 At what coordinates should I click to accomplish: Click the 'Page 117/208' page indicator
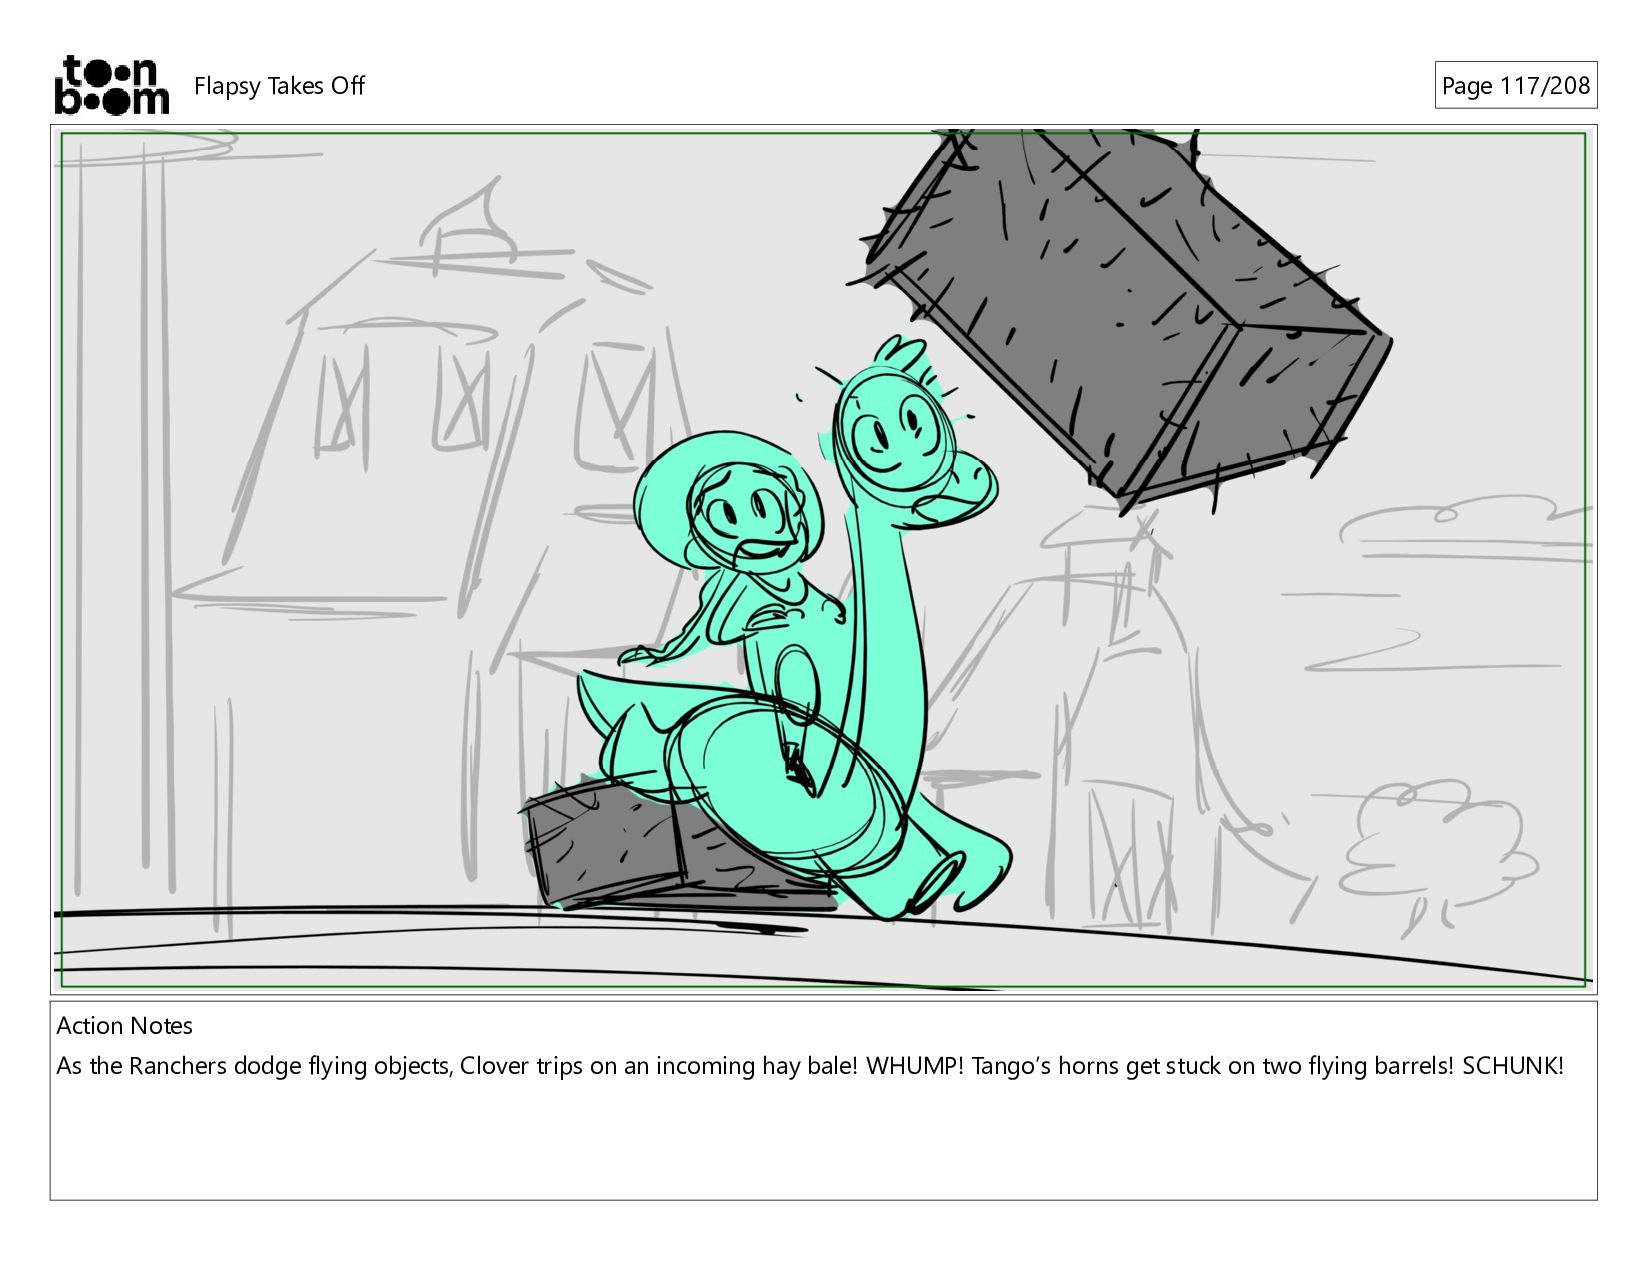(1515, 86)
